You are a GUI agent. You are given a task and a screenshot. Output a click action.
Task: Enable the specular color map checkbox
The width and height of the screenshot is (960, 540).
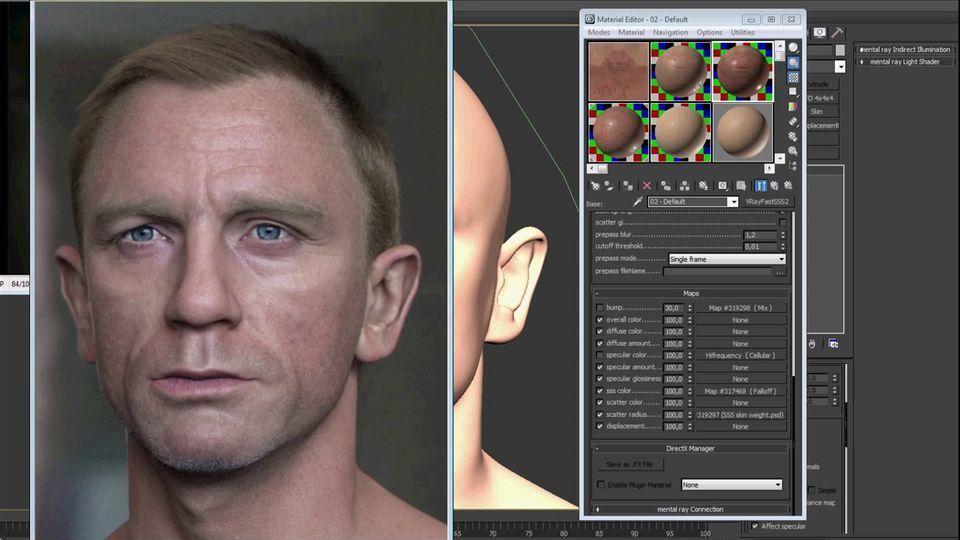(x=599, y=355)
